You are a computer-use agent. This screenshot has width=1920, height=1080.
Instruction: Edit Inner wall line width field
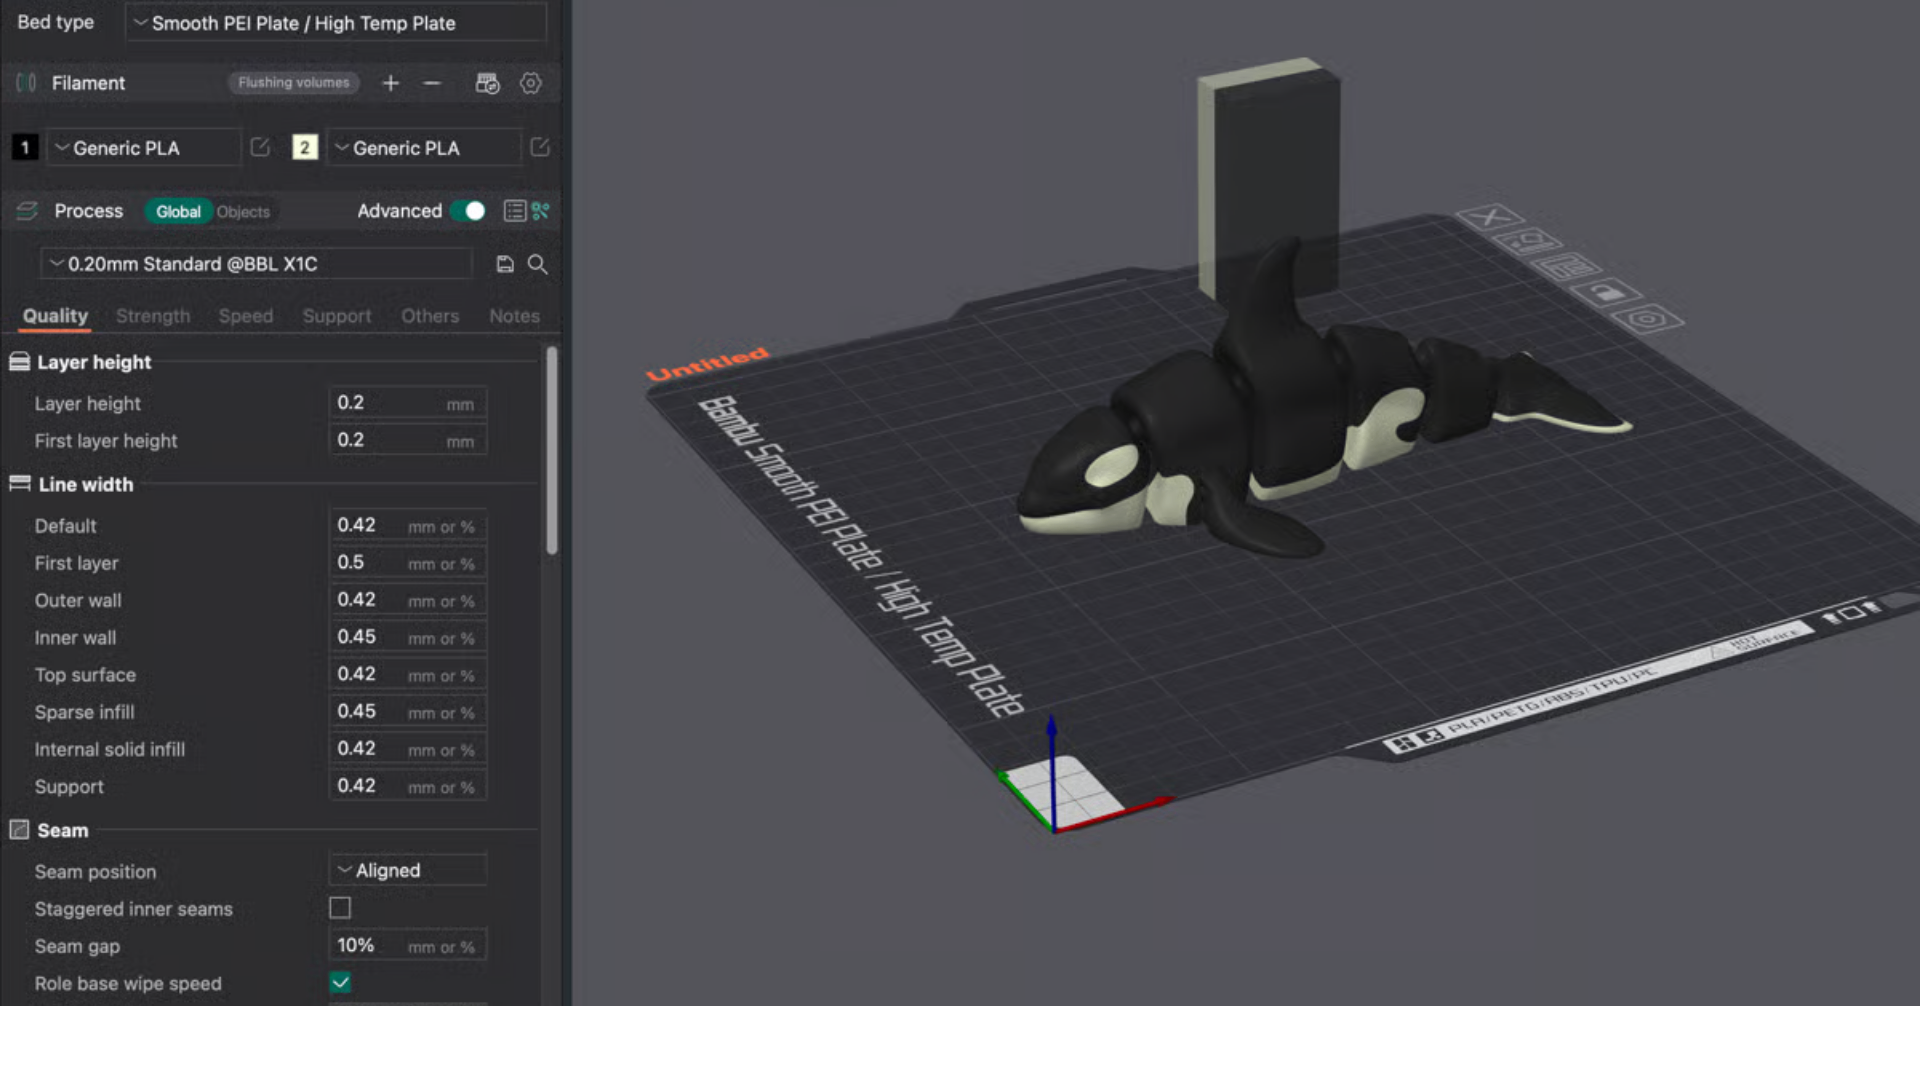click(408, 637)
